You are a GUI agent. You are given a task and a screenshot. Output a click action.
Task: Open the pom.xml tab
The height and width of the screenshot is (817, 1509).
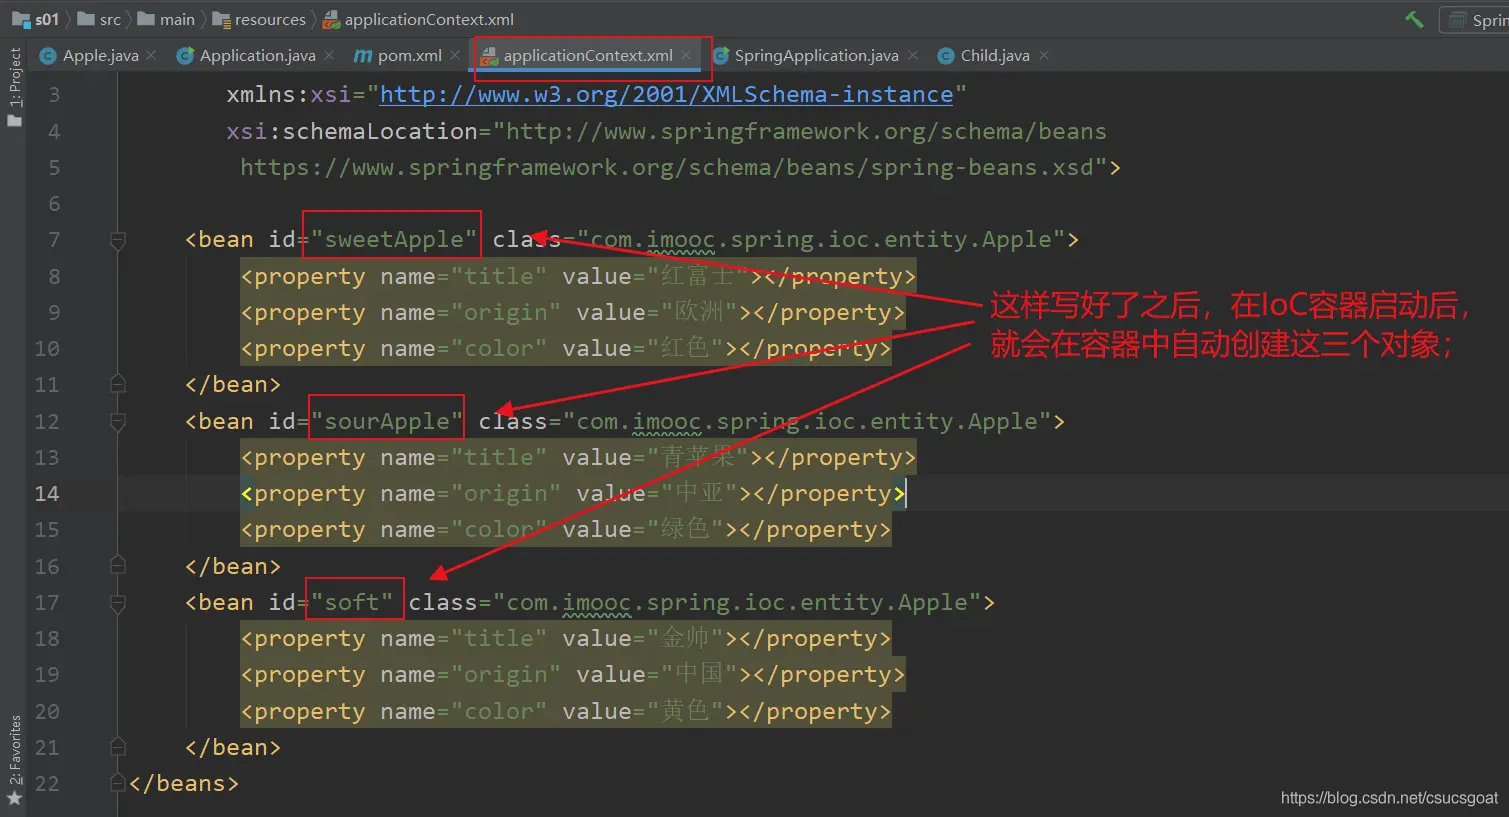click(408, 56)
